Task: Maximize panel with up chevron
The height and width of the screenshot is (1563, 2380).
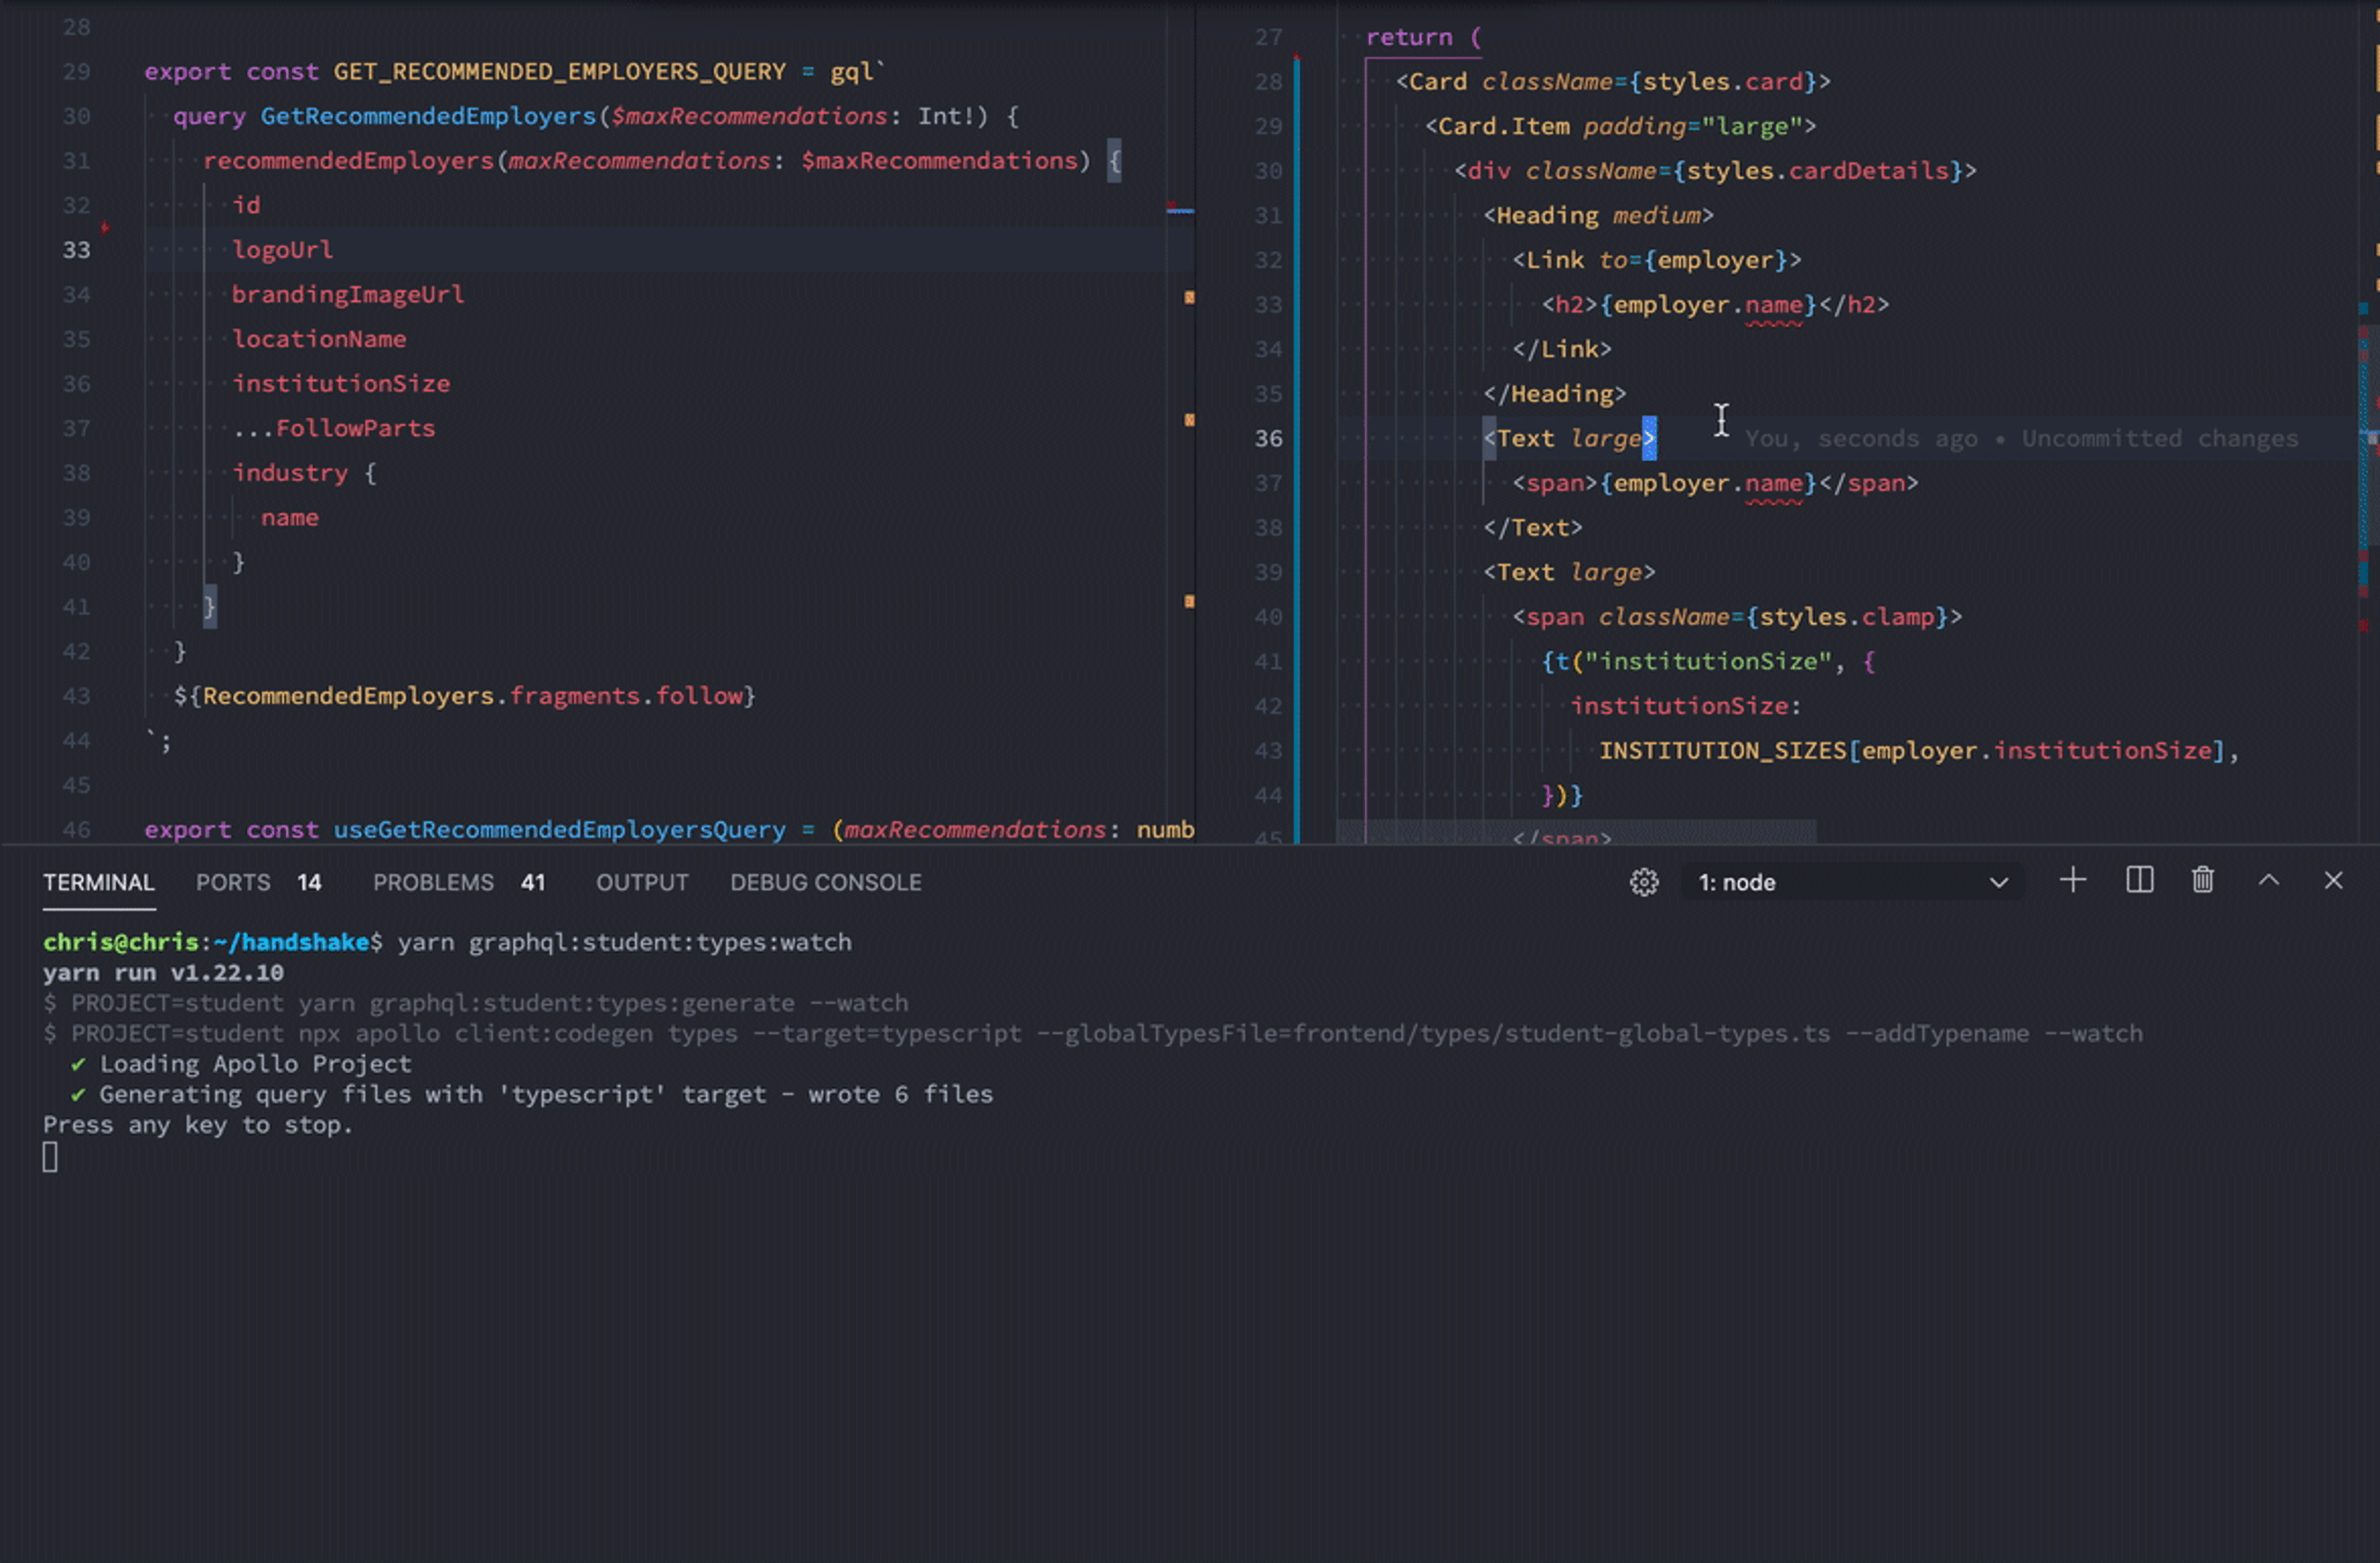Action: [x=2268, y=881]
